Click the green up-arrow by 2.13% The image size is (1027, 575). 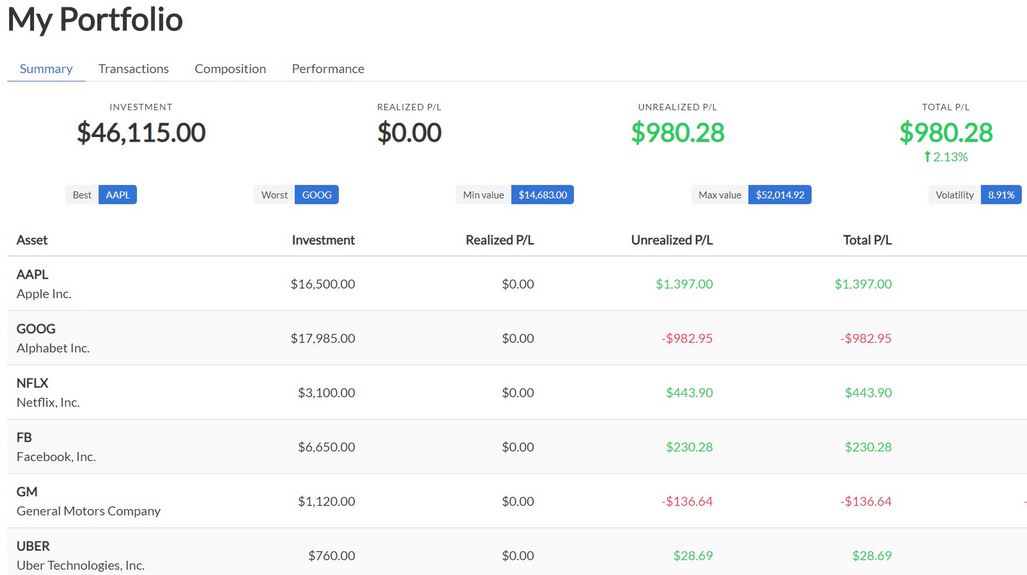927,157
